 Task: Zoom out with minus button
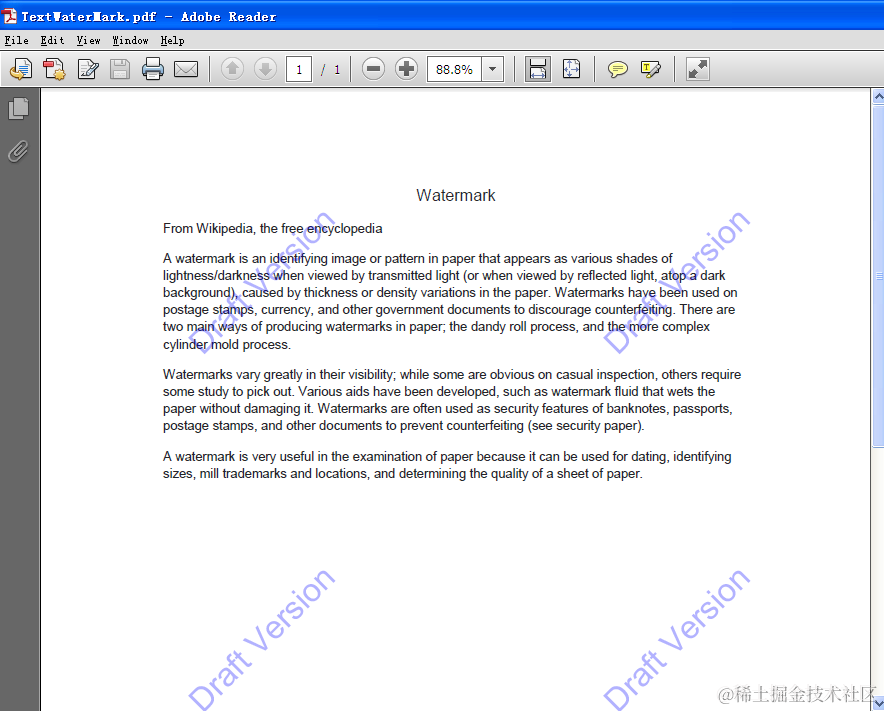click(x=373, y=69)
